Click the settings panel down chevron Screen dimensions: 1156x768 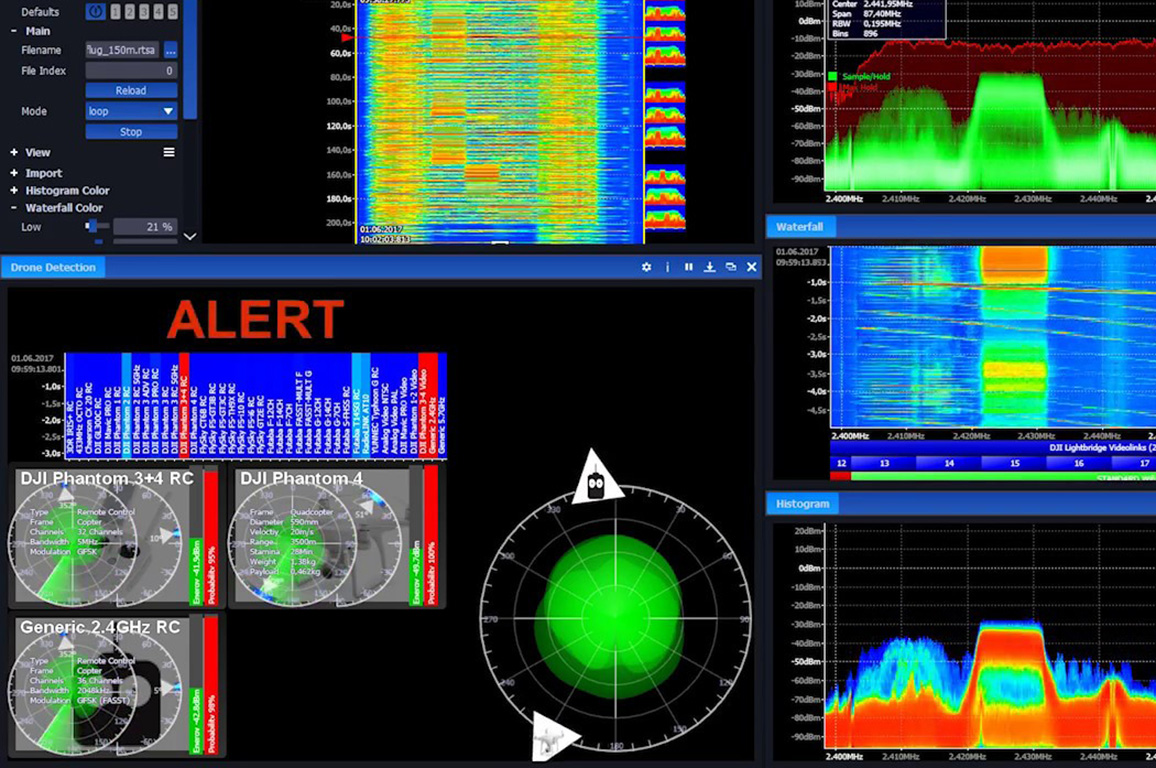tap(189, 237)
